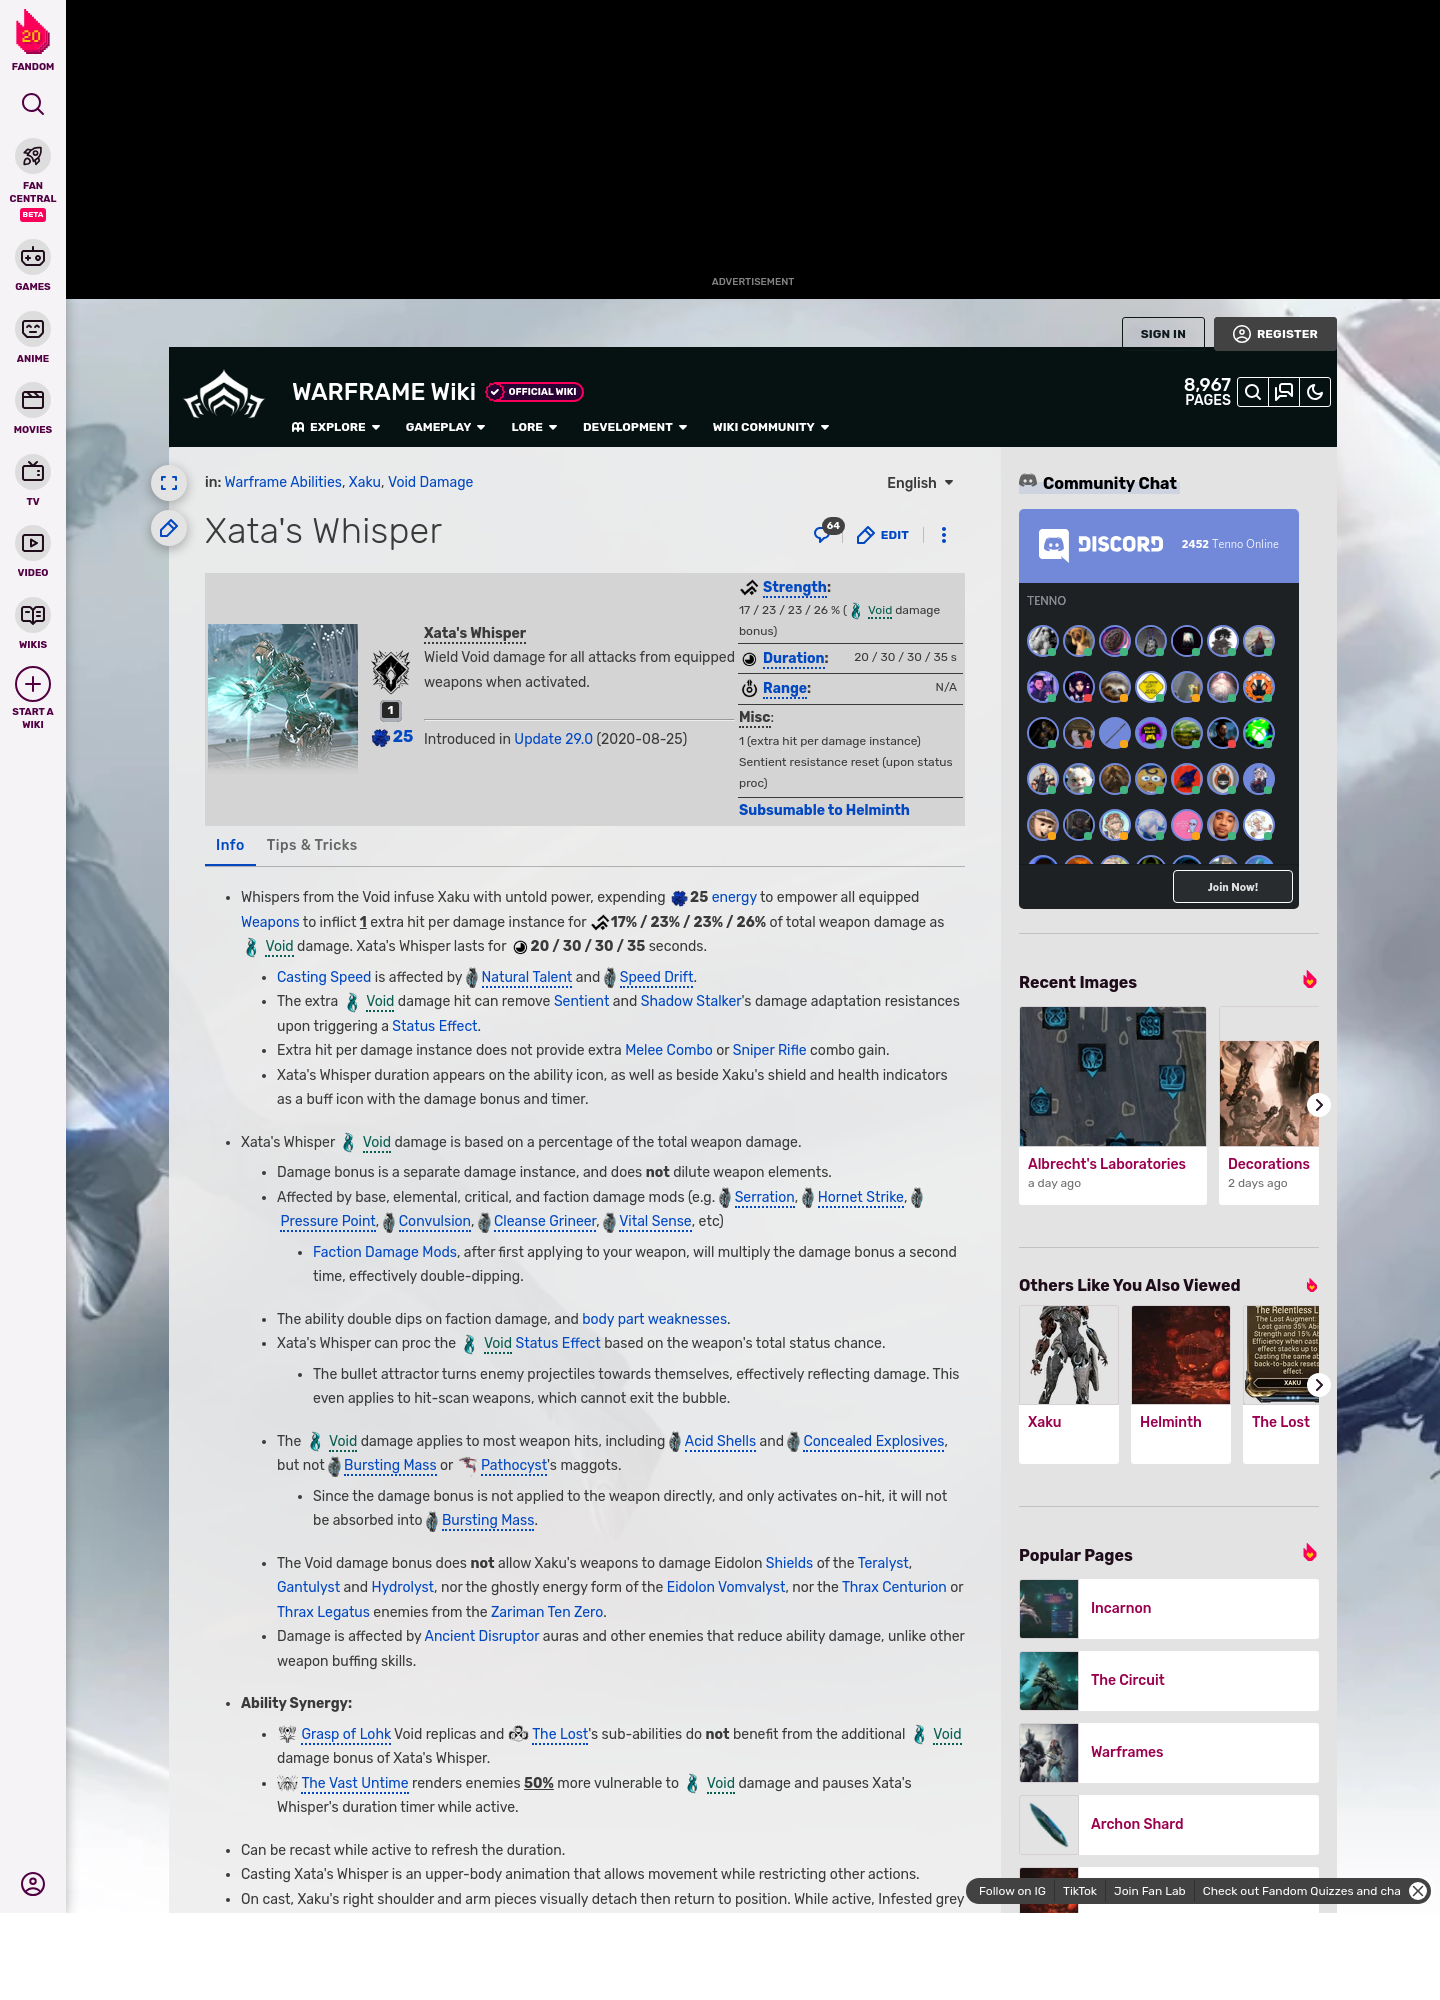1440x2000 pixels.
Task: Open the 64 comments bubble icon
Action: coord(828,531)
